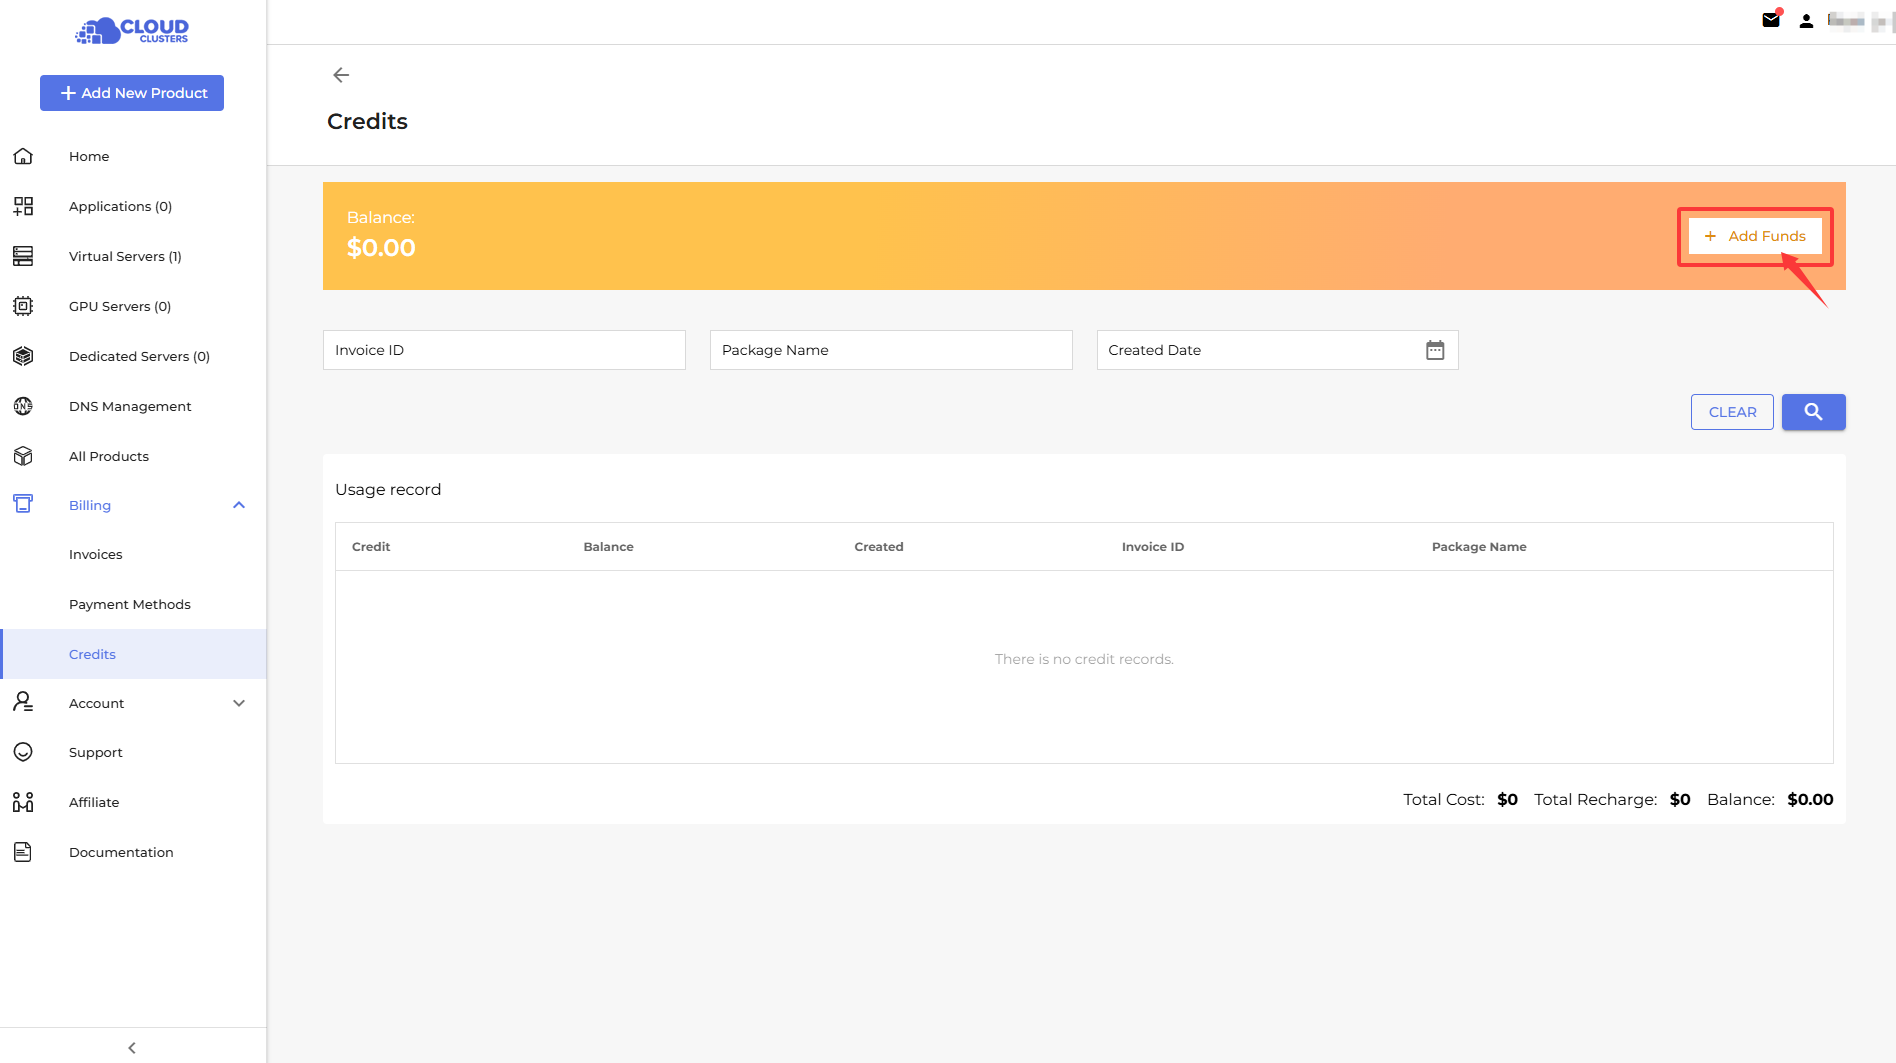Click the Add New Product button
Viewport: 1896px width, 1063px height.
pos(132,93)
